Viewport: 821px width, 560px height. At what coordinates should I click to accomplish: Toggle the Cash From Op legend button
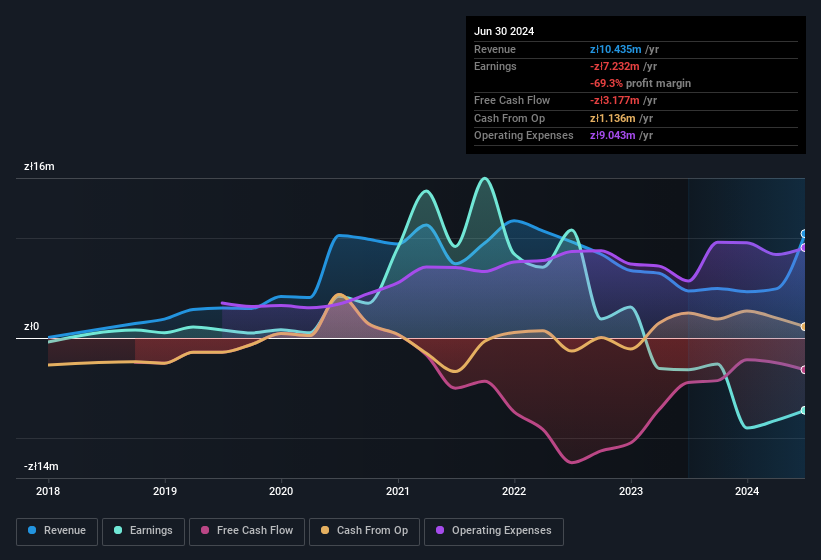pyautogui.click(x=364, y=531)
